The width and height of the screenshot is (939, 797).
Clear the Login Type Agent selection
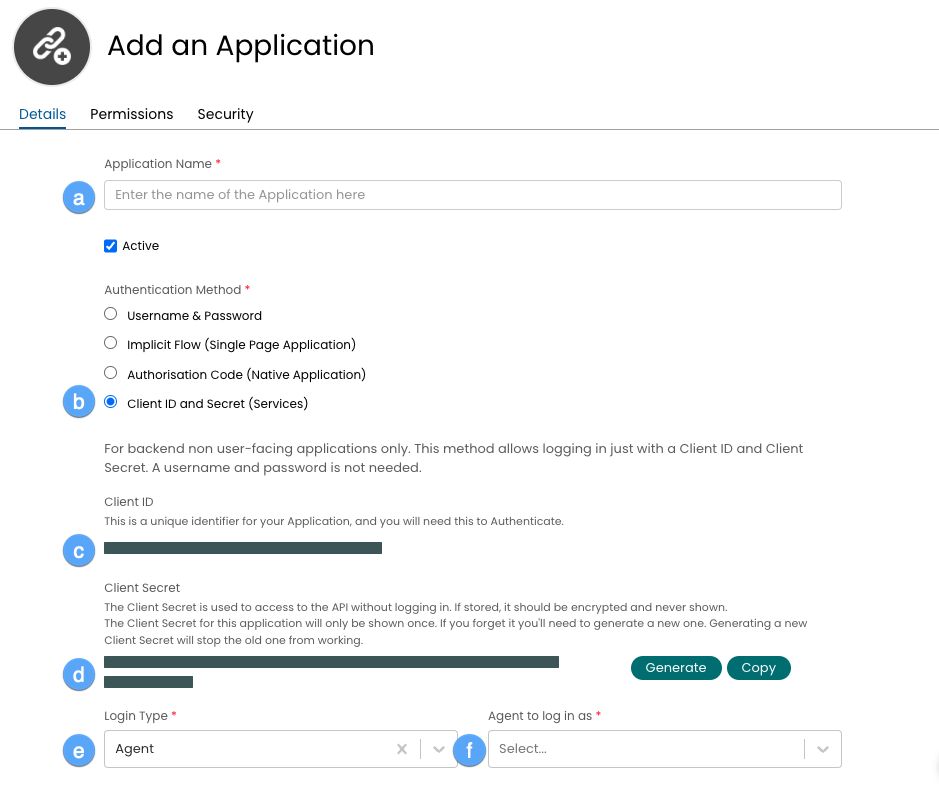point(402,748)
